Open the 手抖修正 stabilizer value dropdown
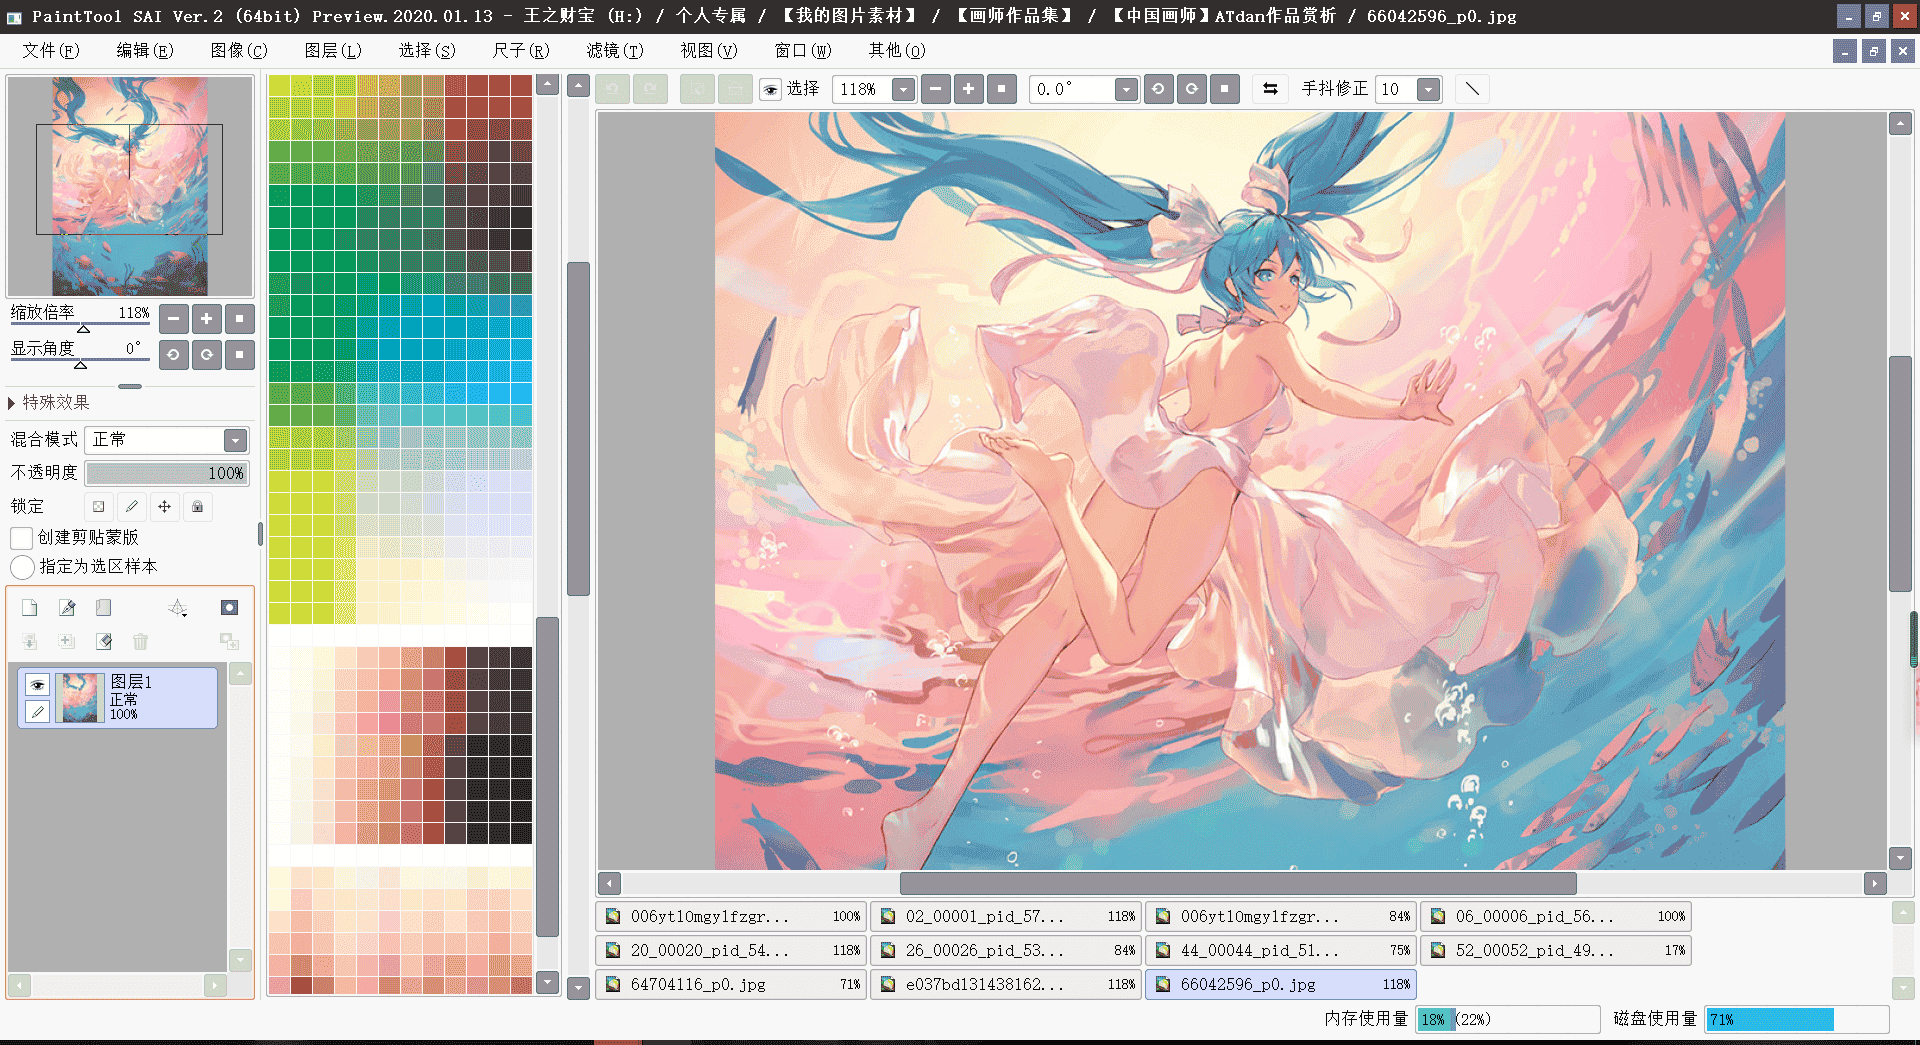Viewport: 1920px width, 1045px height. [x=1429, y=90]
